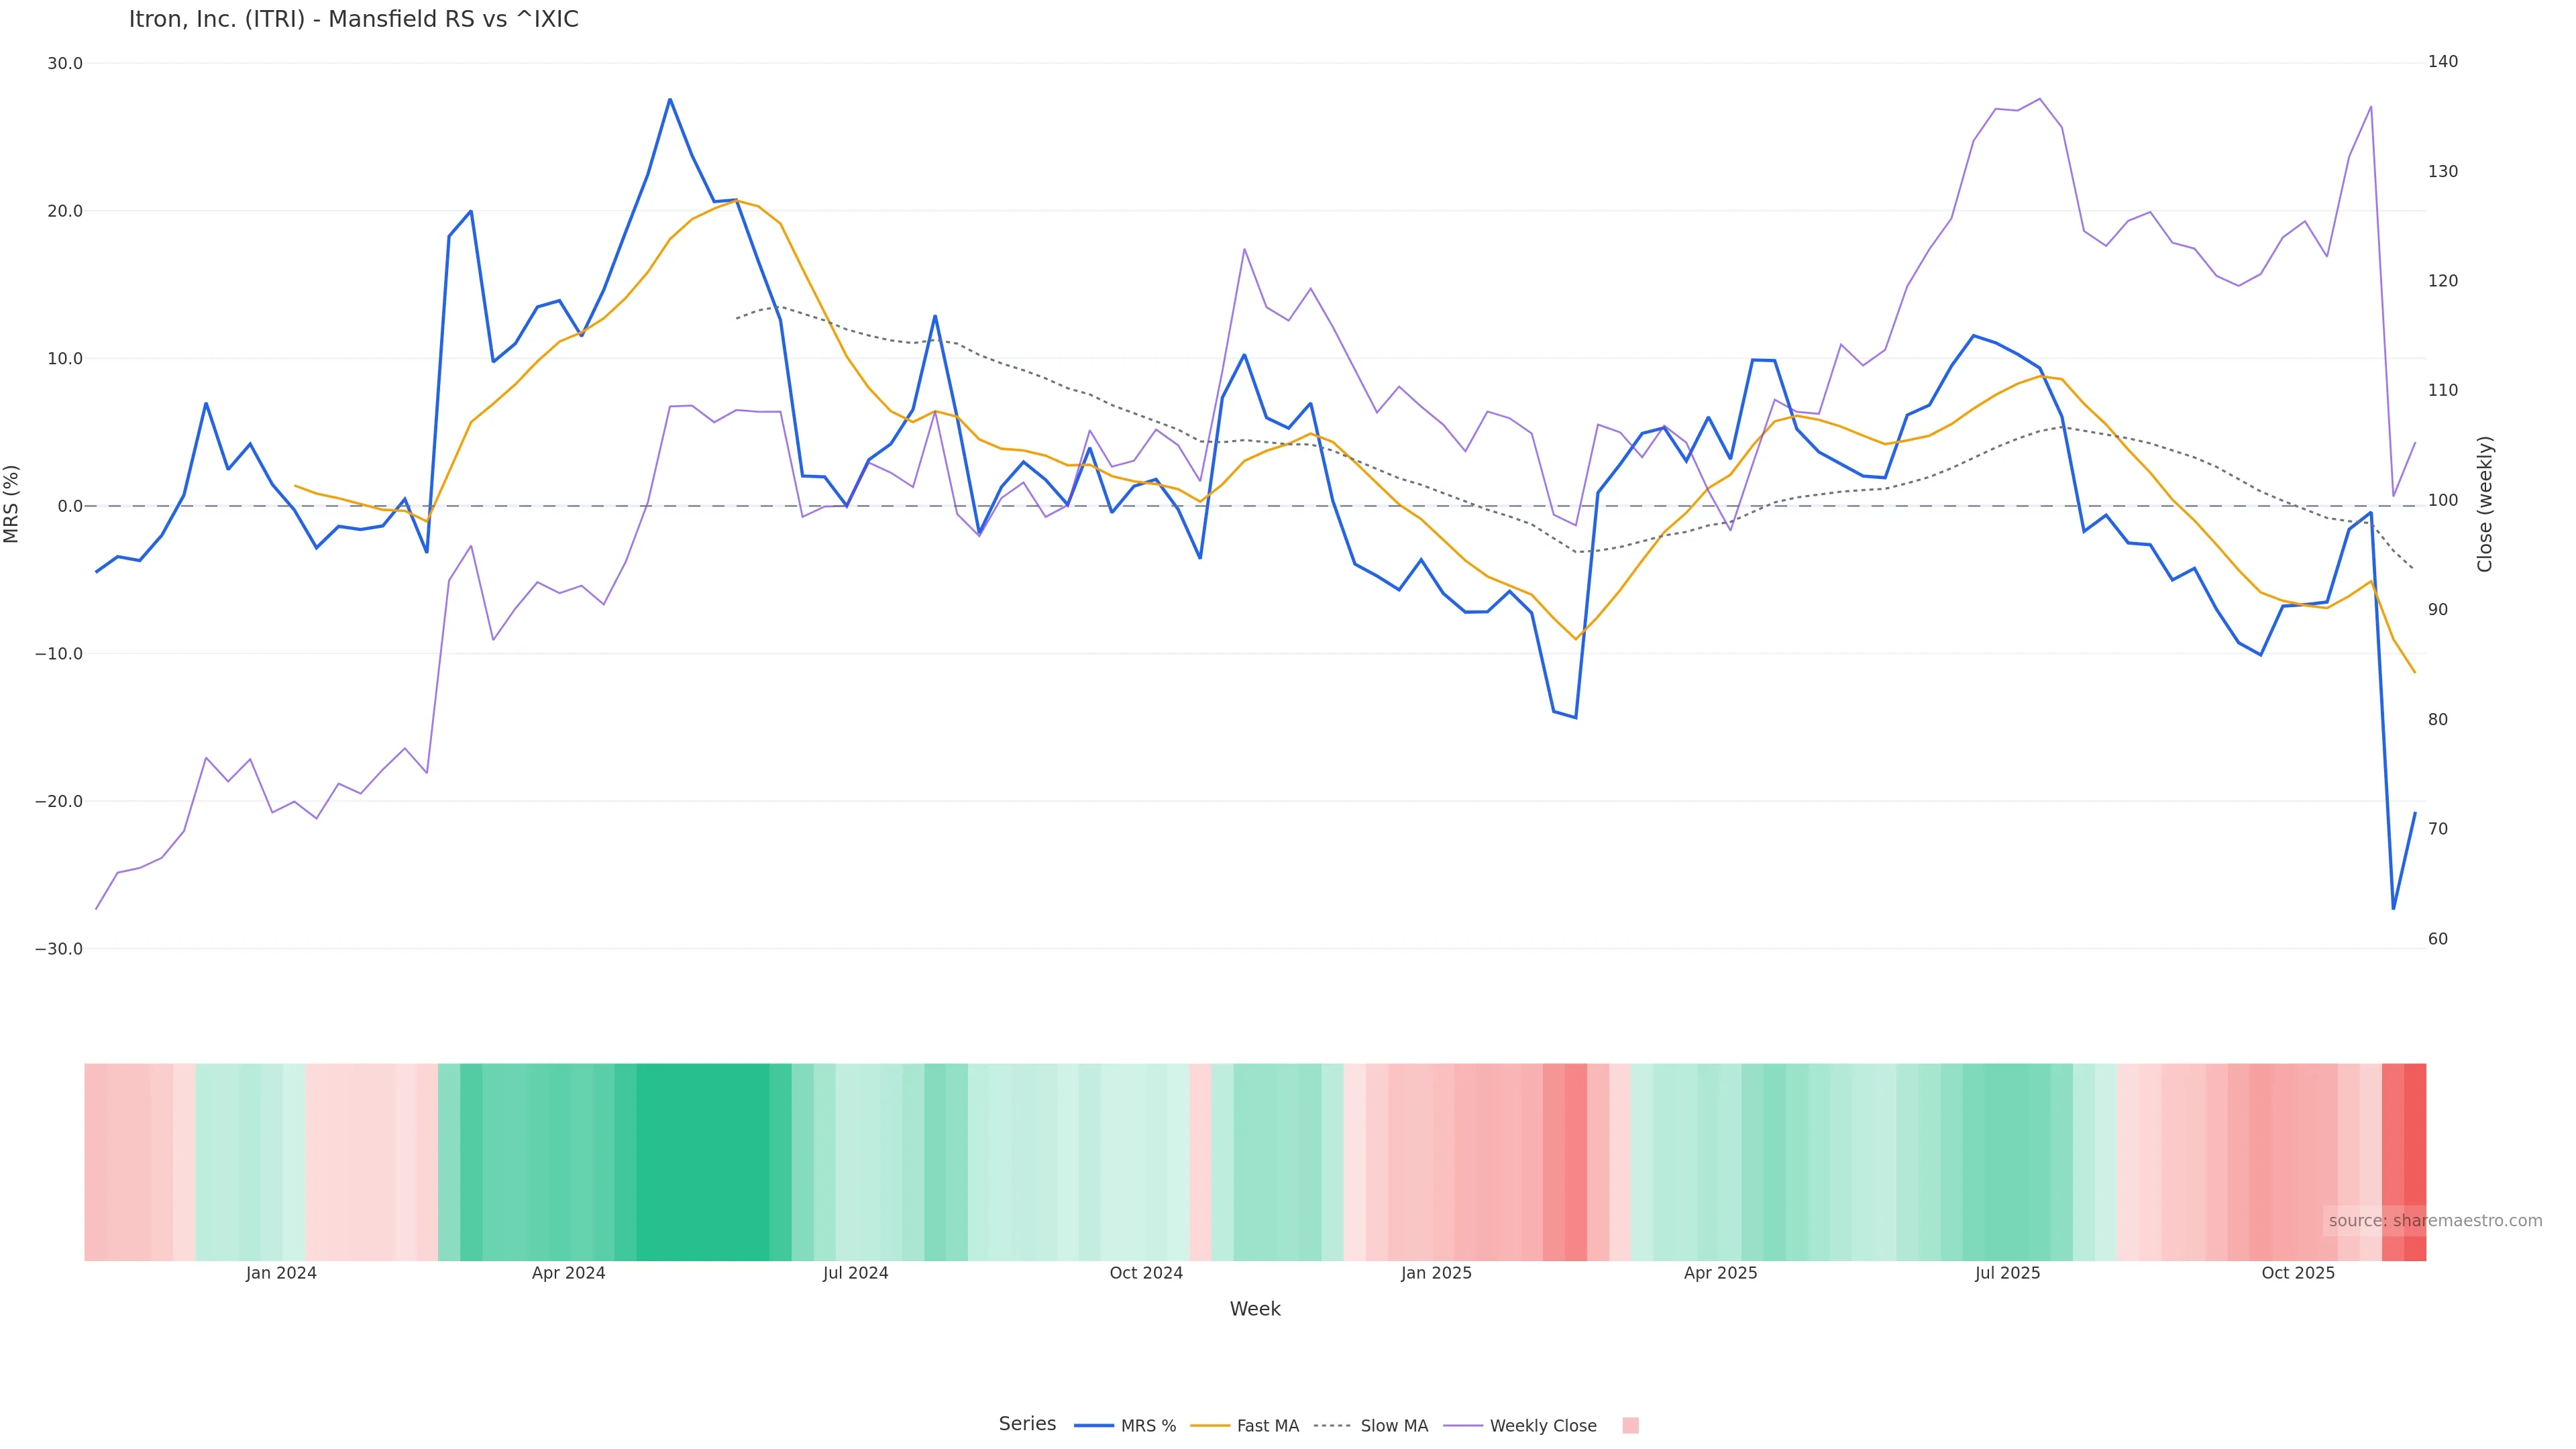
Task: Click the Oct 2025 tick label
Action: [2298, 1274]
